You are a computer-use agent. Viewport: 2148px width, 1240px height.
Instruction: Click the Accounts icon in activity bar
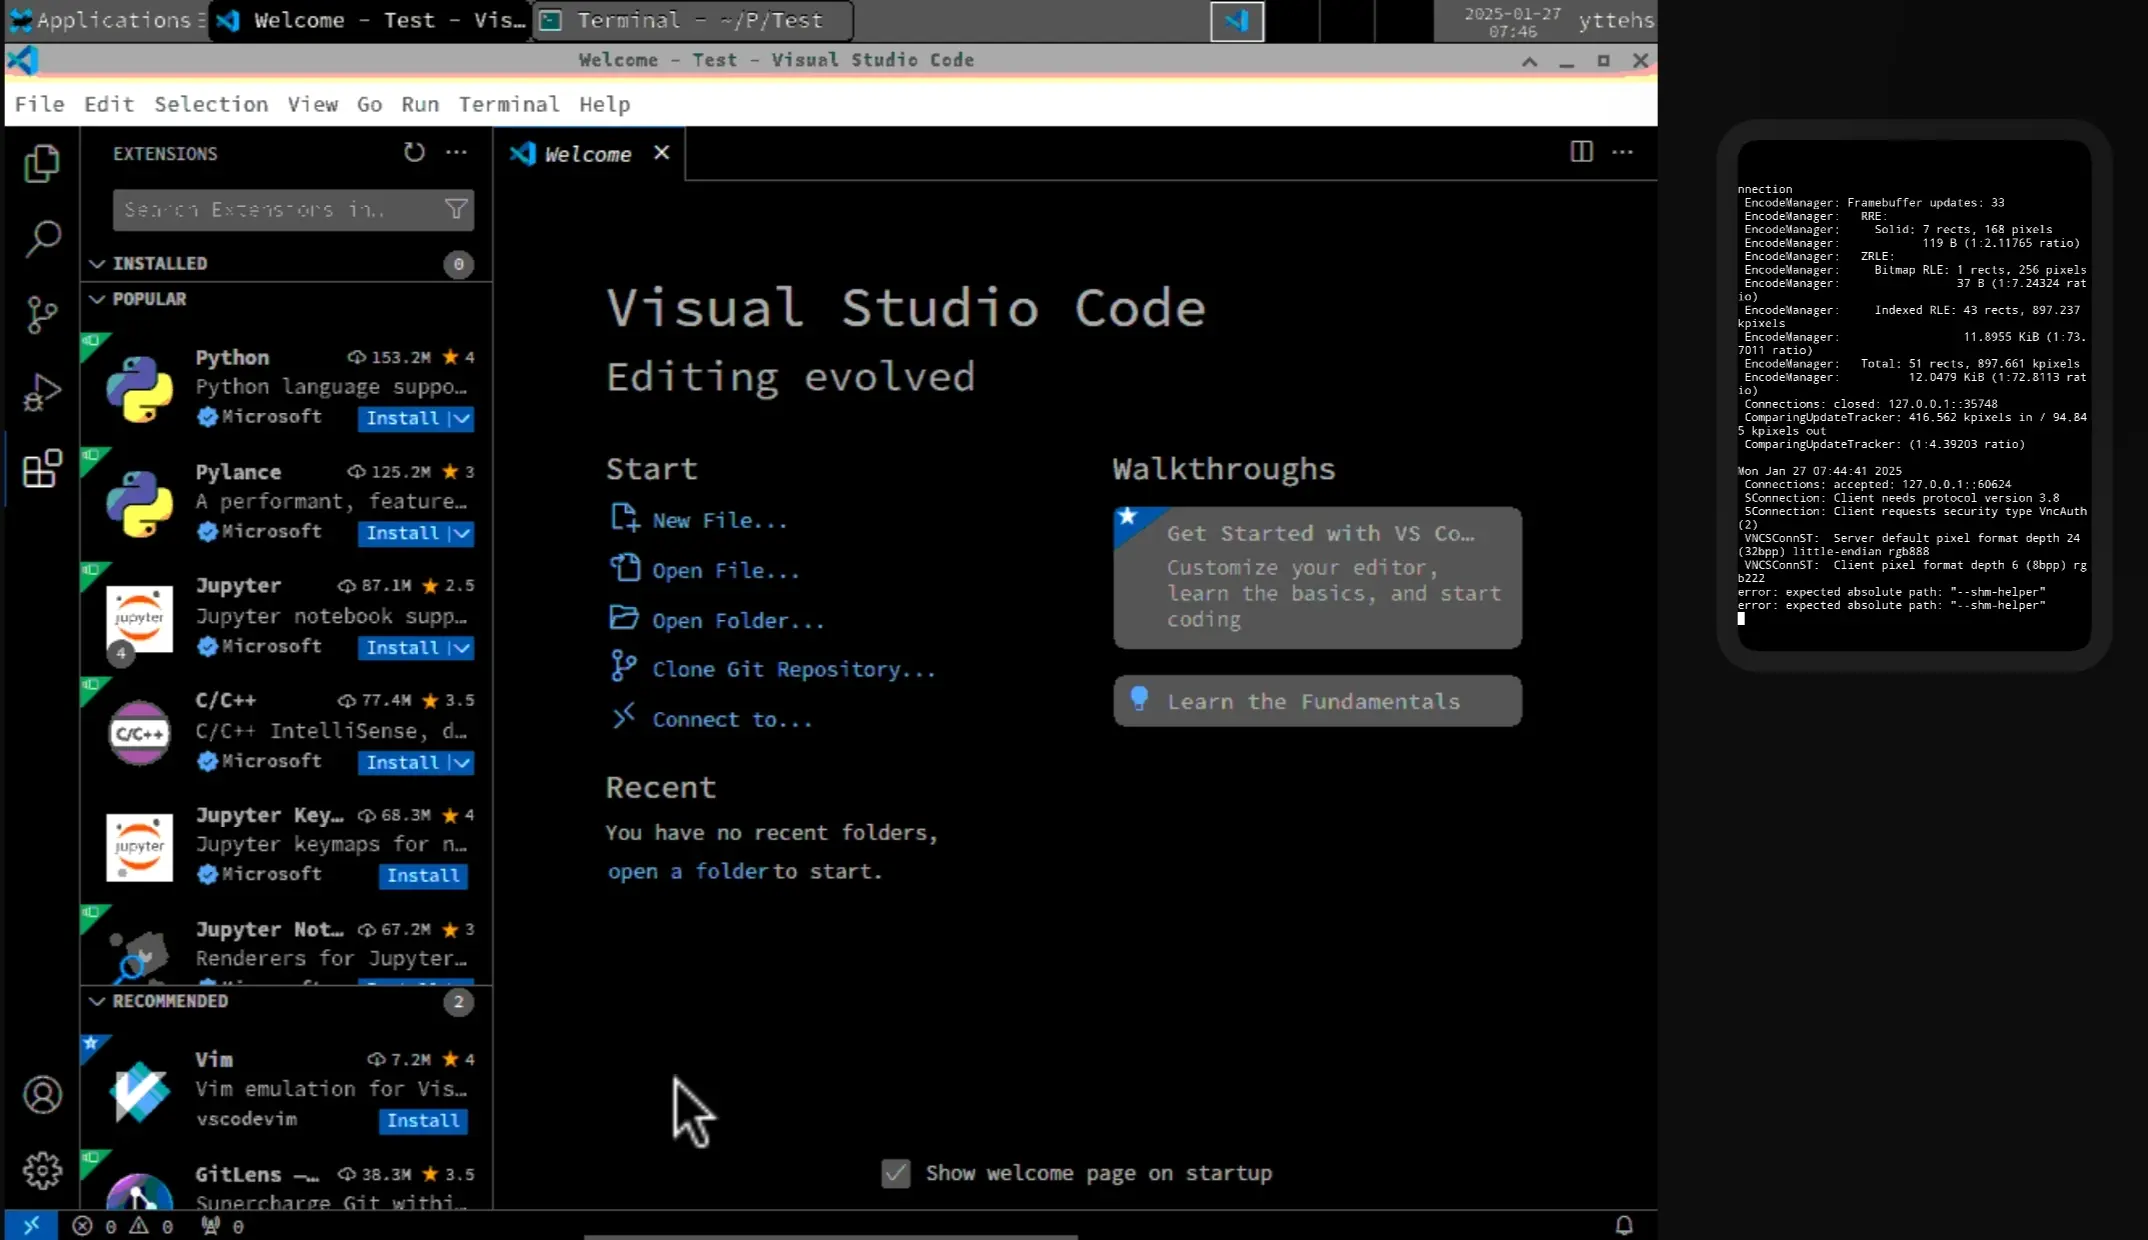pos(42,1095)
